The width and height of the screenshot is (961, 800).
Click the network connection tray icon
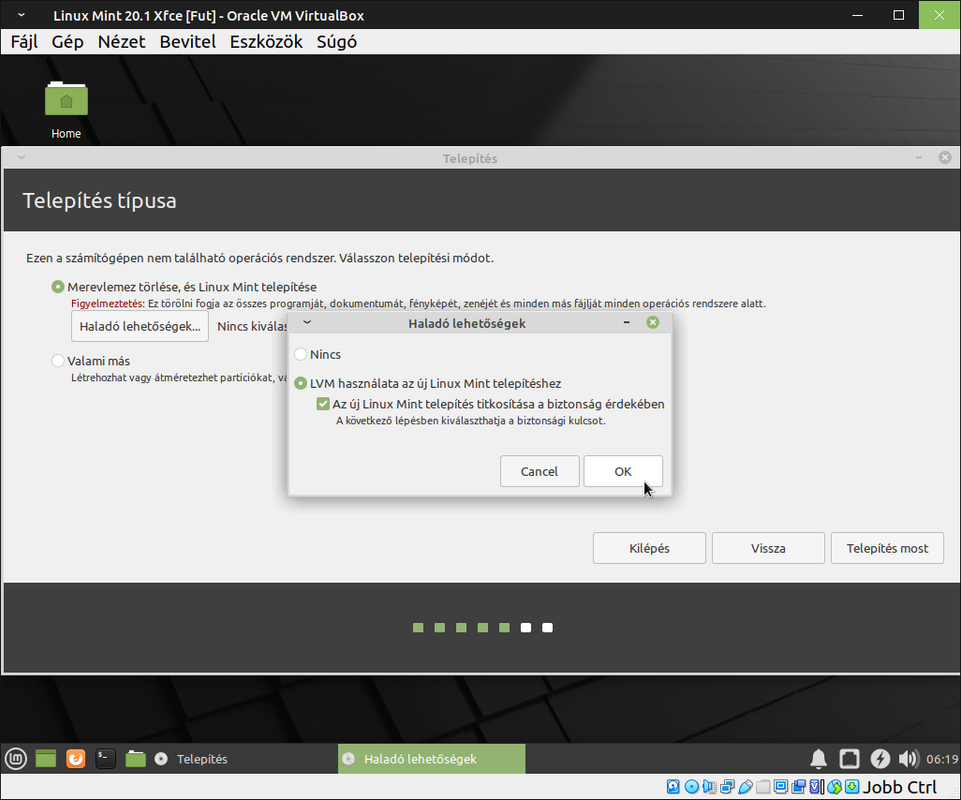tap(849, 759)
